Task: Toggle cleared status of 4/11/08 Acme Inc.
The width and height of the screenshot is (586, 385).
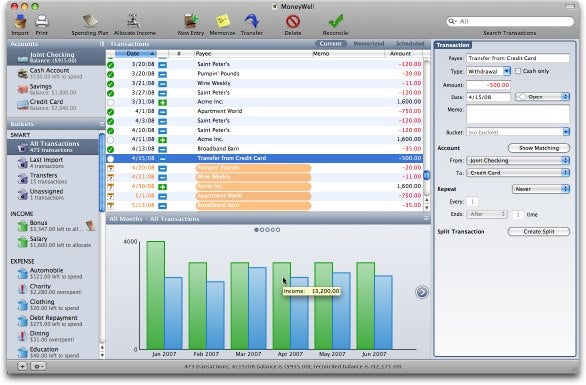Action: [111, 140]
